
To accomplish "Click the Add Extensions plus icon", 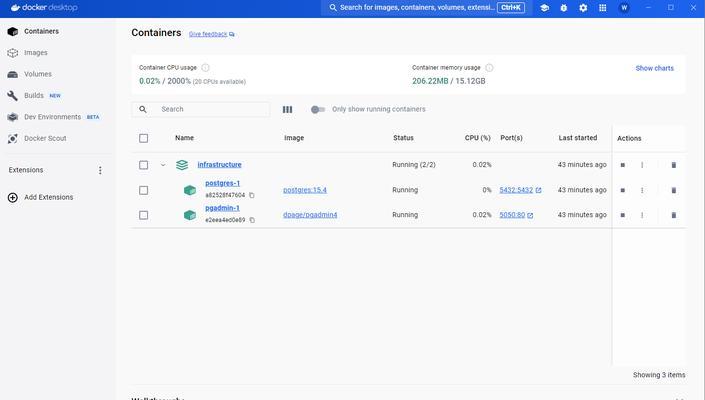I will (x=13, y=197).
